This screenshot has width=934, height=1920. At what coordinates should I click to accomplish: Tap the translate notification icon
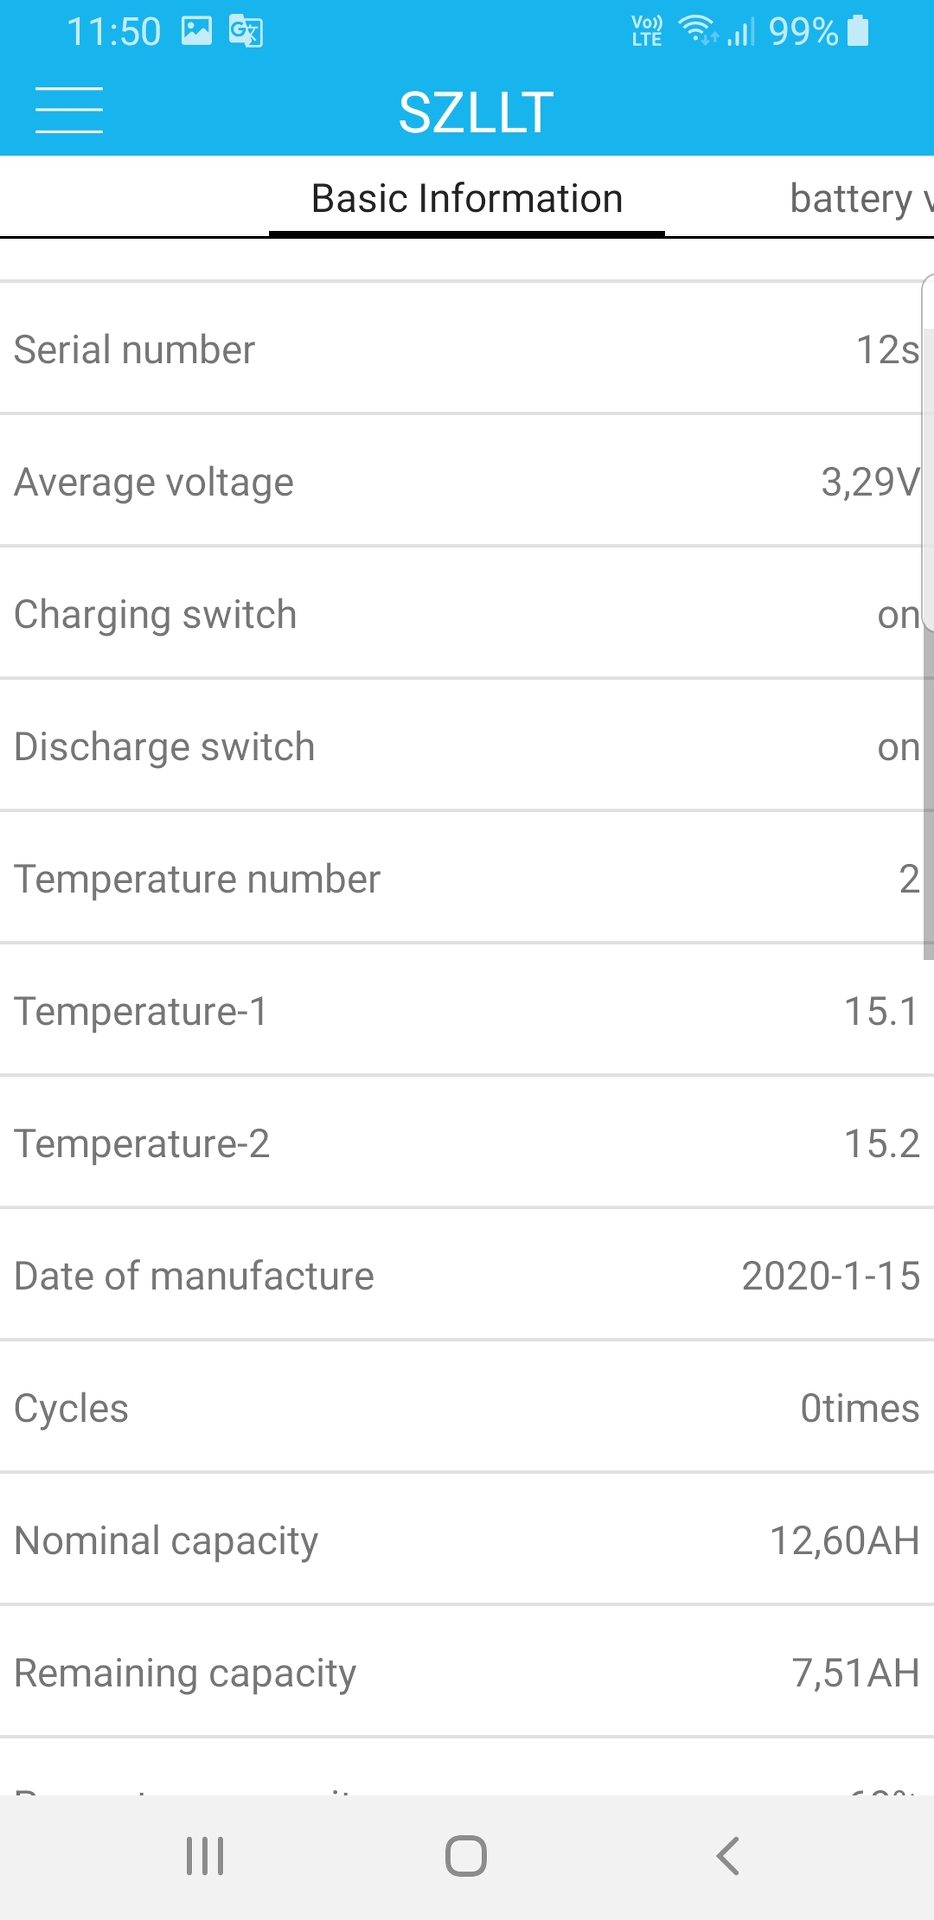(245, 31)
